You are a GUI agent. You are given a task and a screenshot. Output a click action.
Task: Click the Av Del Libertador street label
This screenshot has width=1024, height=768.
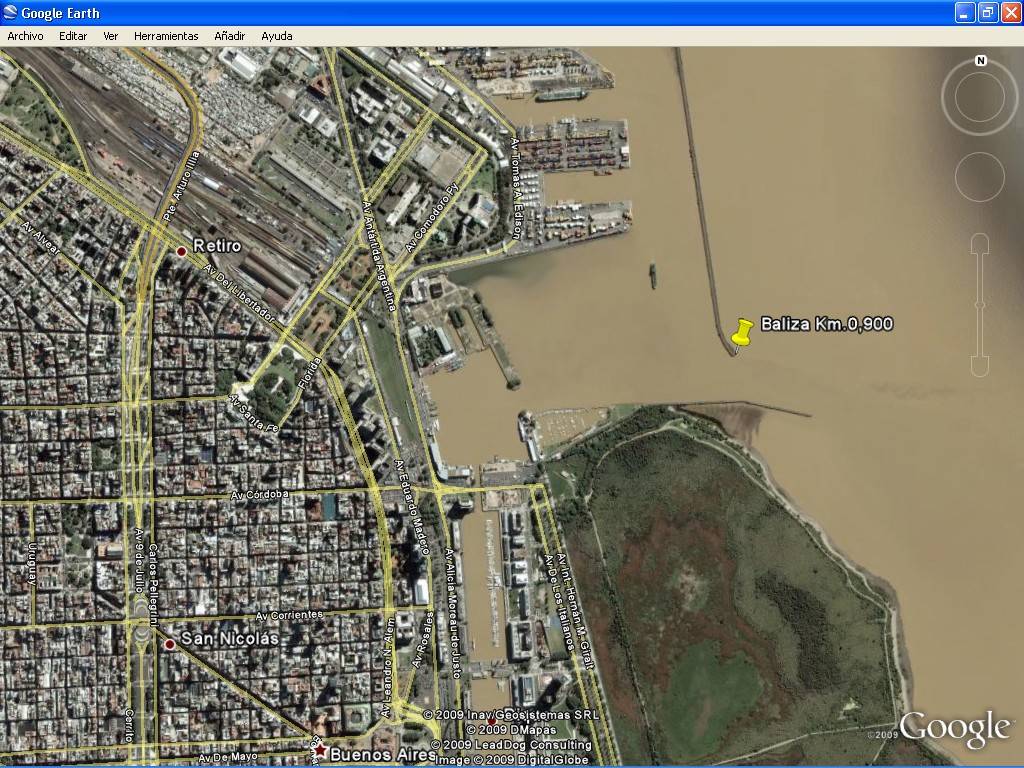pyautogui.click(x=239, y=293)
